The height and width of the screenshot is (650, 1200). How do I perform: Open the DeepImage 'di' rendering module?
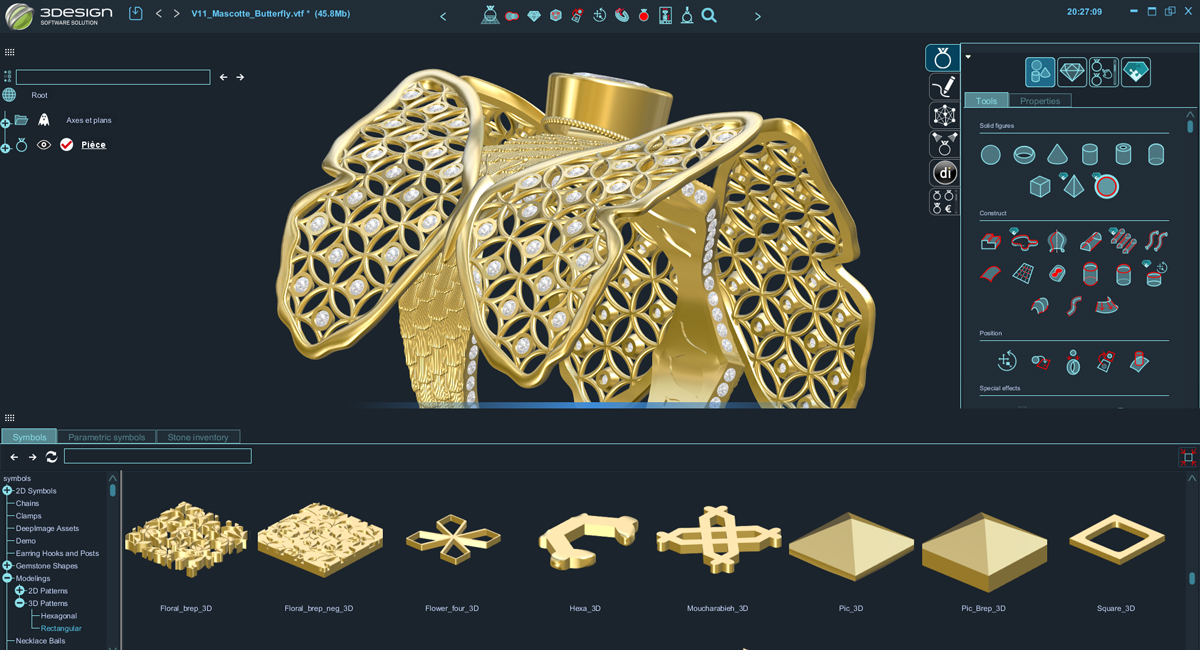[x=943, y=173]
